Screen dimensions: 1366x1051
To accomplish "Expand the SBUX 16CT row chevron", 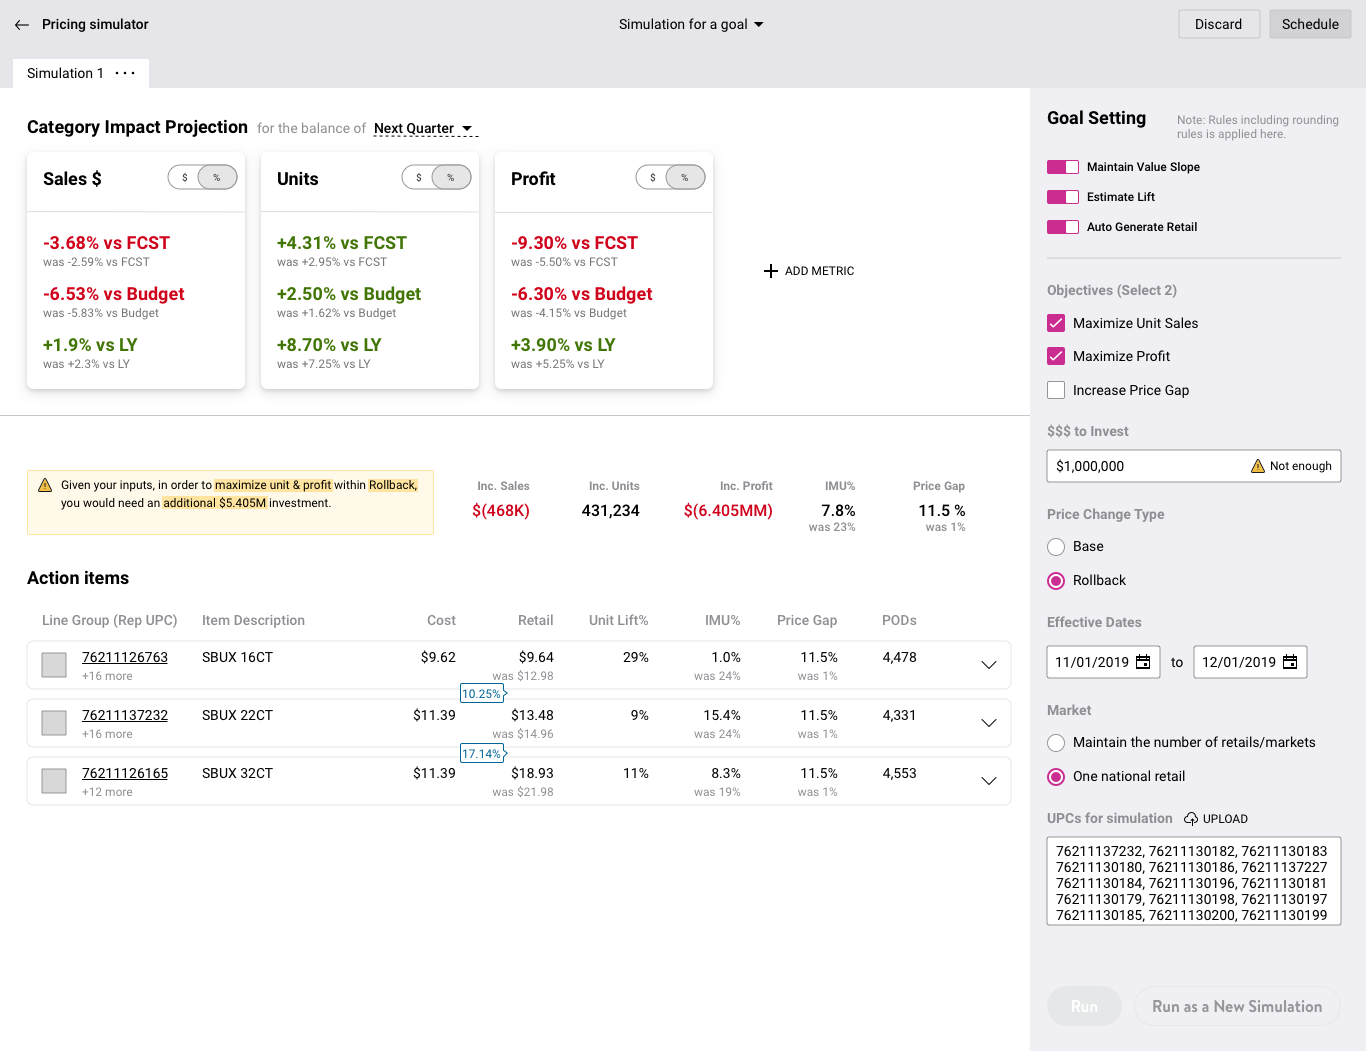I will (989, 665).
